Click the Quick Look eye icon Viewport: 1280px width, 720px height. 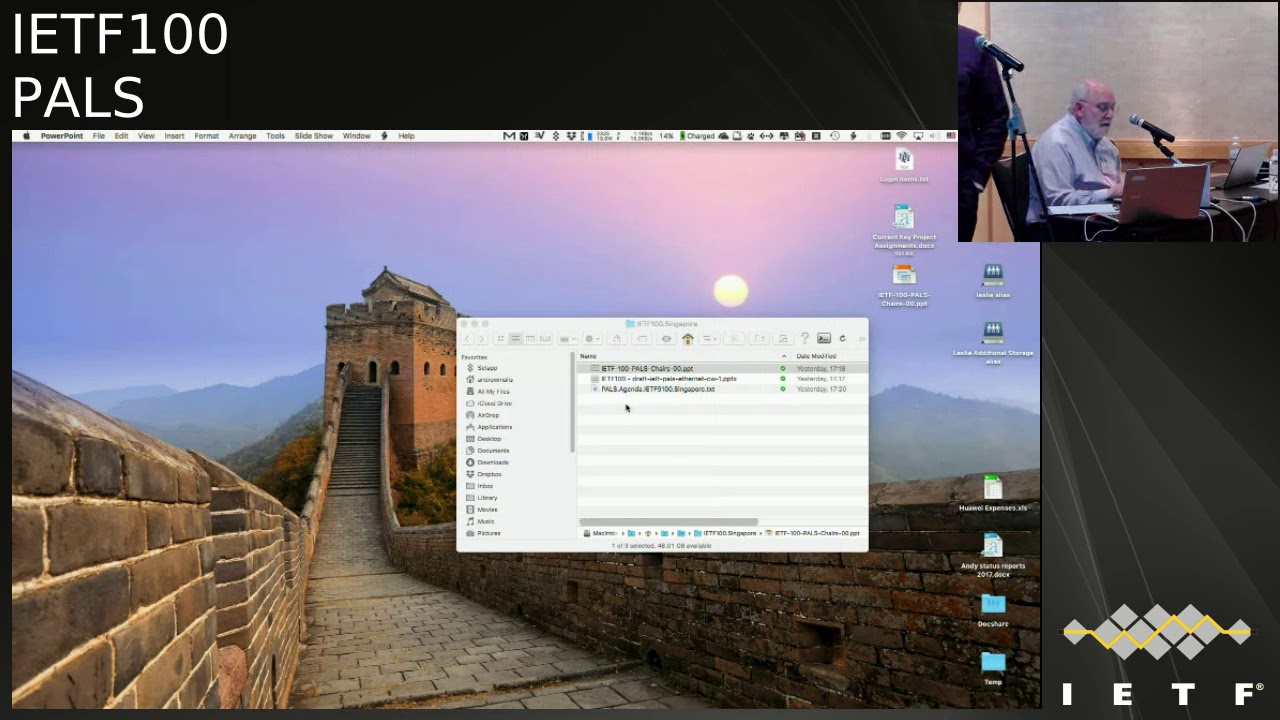[667, 339]
